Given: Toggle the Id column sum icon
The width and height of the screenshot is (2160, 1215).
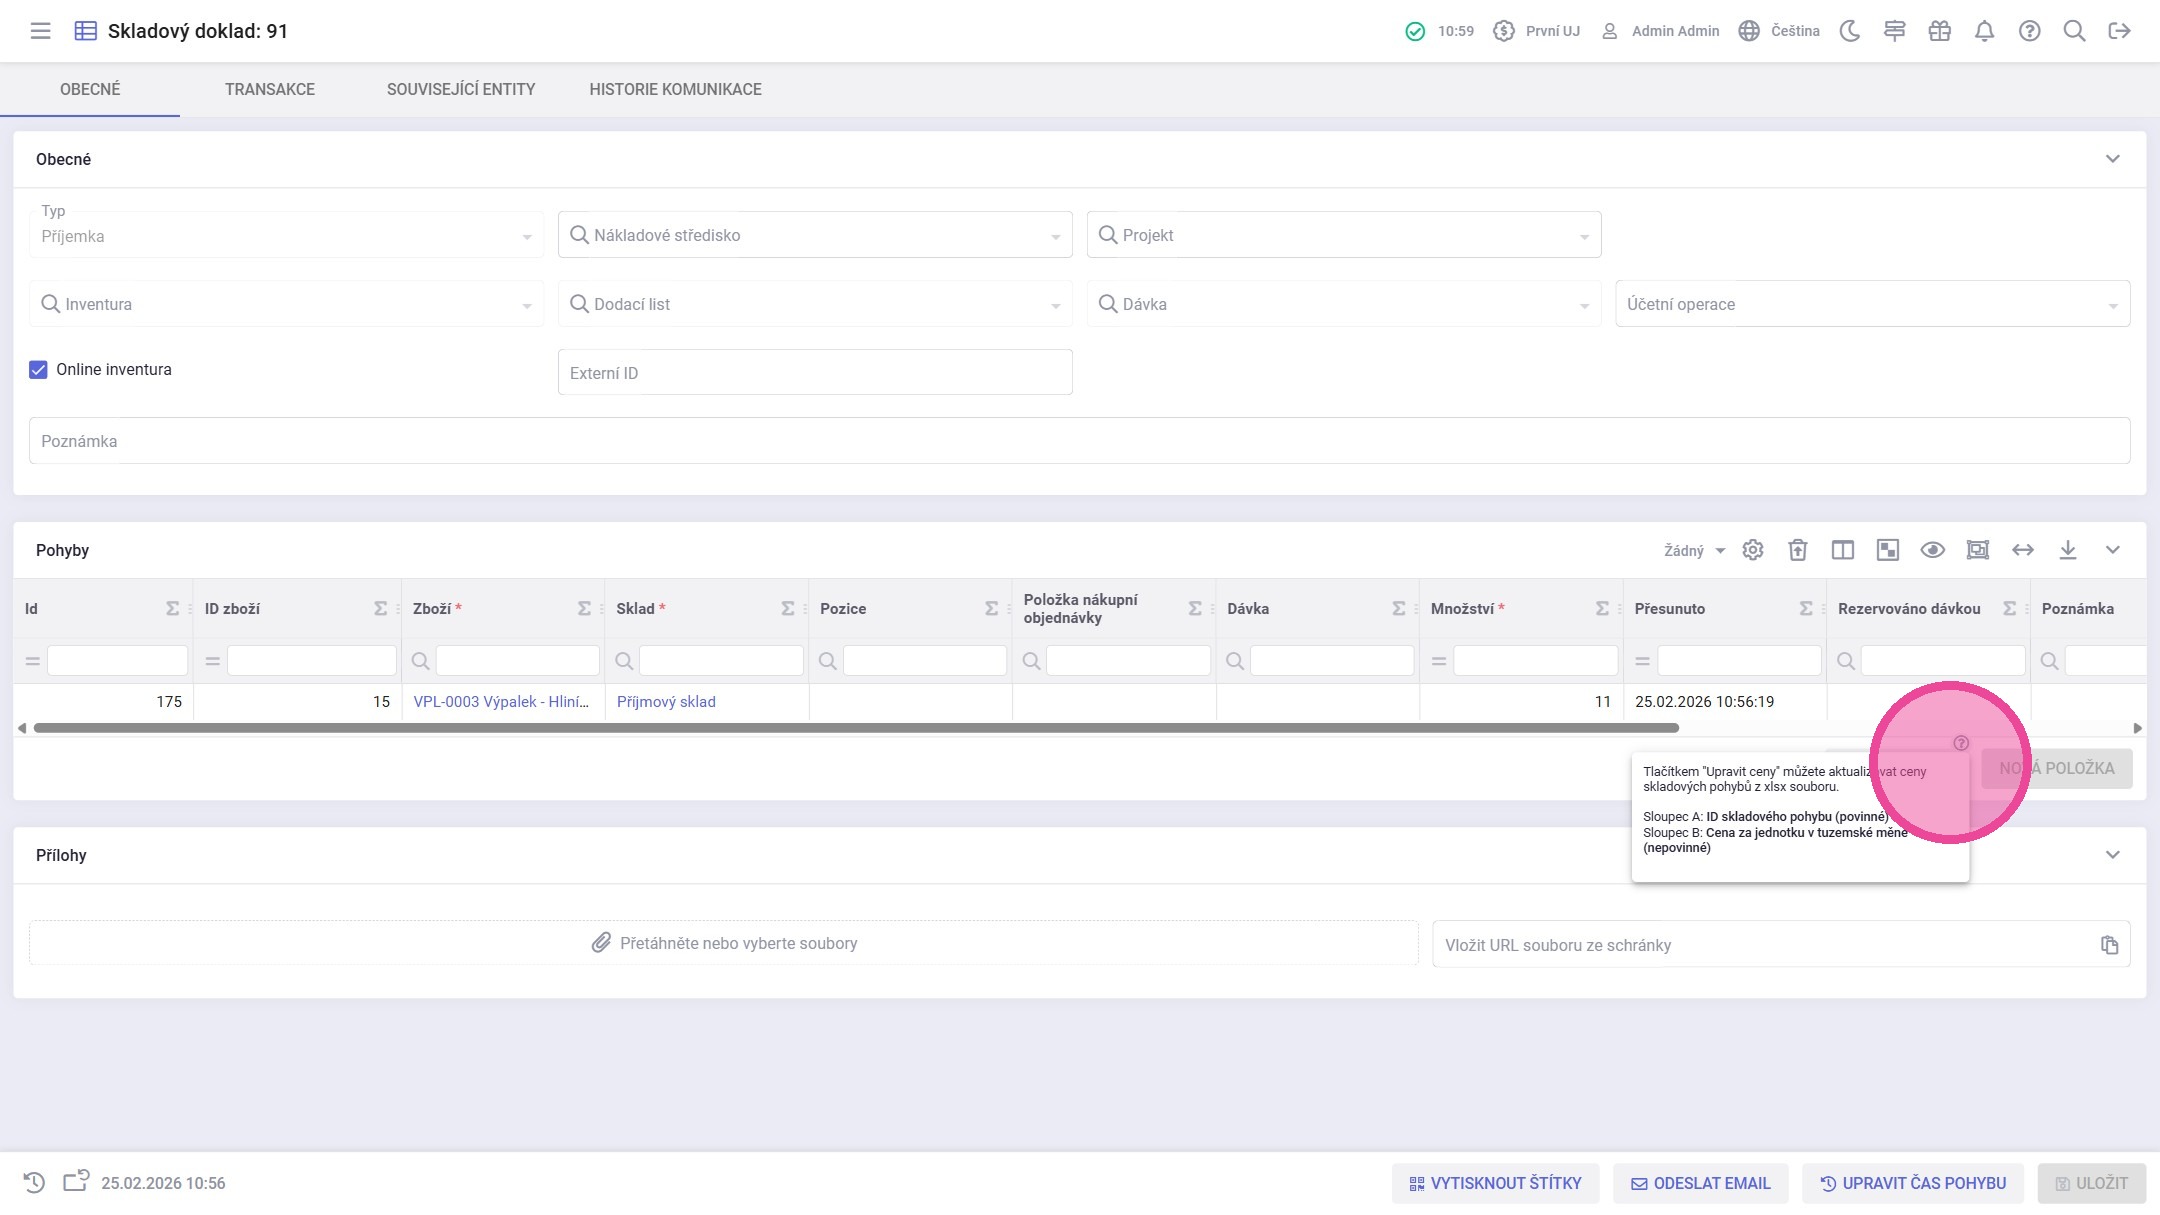Looking at the screenshot, I should 172,609.
